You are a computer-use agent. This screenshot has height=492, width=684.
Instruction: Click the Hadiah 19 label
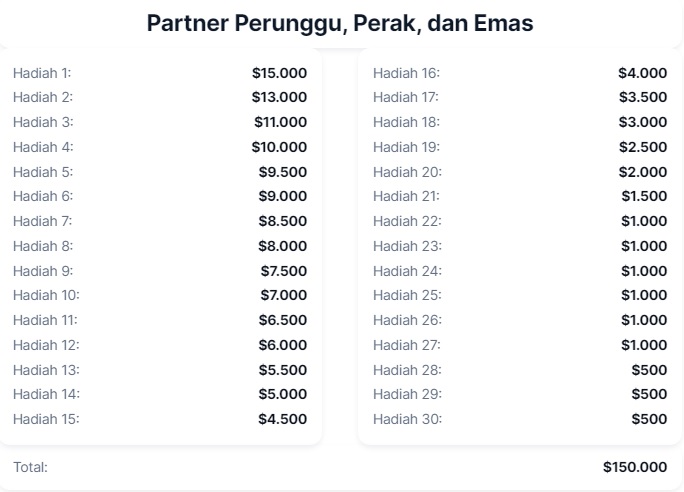(406, 147)
